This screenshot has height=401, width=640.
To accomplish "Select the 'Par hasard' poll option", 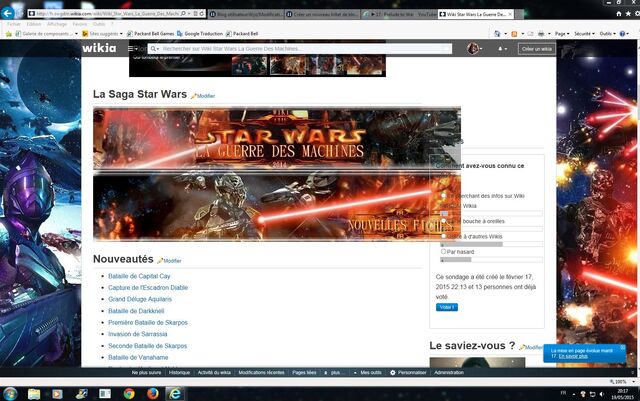I will click(x=443, y=252).
